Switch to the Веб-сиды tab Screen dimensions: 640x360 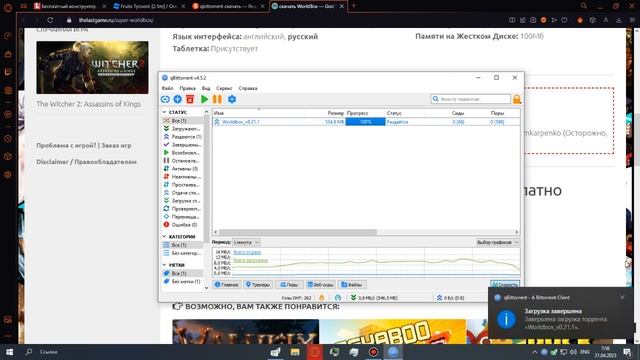tap(320, 284)
